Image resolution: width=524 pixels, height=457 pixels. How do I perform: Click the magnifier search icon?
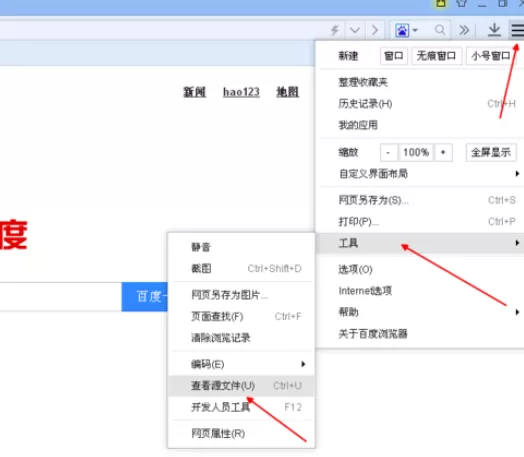tap(440, 30)
